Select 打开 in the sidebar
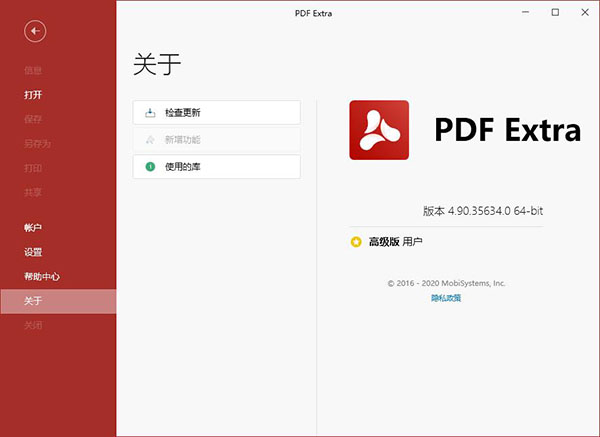Image resolution: width=600 pixels, height=437 pixels. pyautogui.click(x=33, y=95)
